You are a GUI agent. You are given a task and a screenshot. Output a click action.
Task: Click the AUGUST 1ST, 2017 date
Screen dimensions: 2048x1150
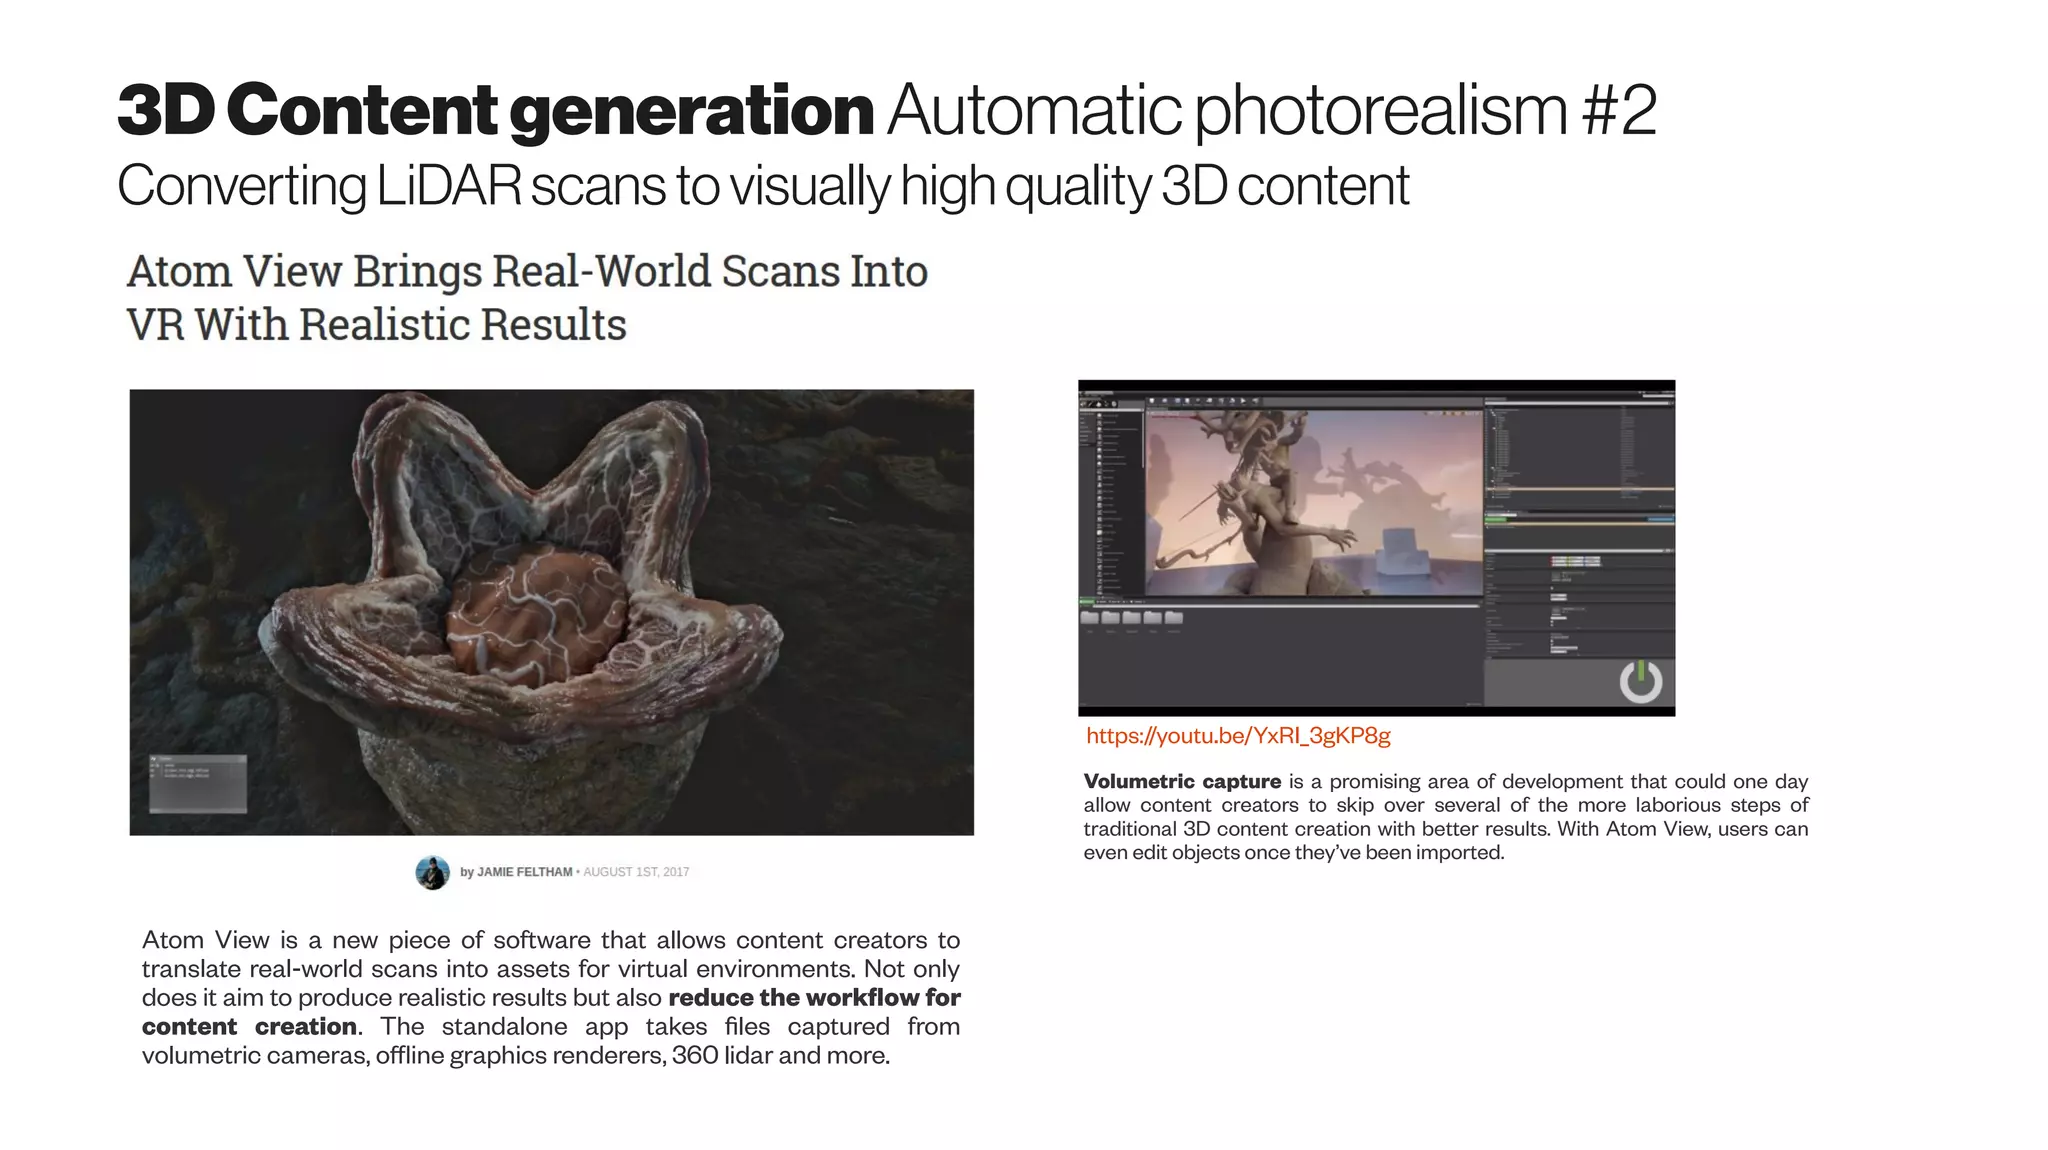[636, 872]
